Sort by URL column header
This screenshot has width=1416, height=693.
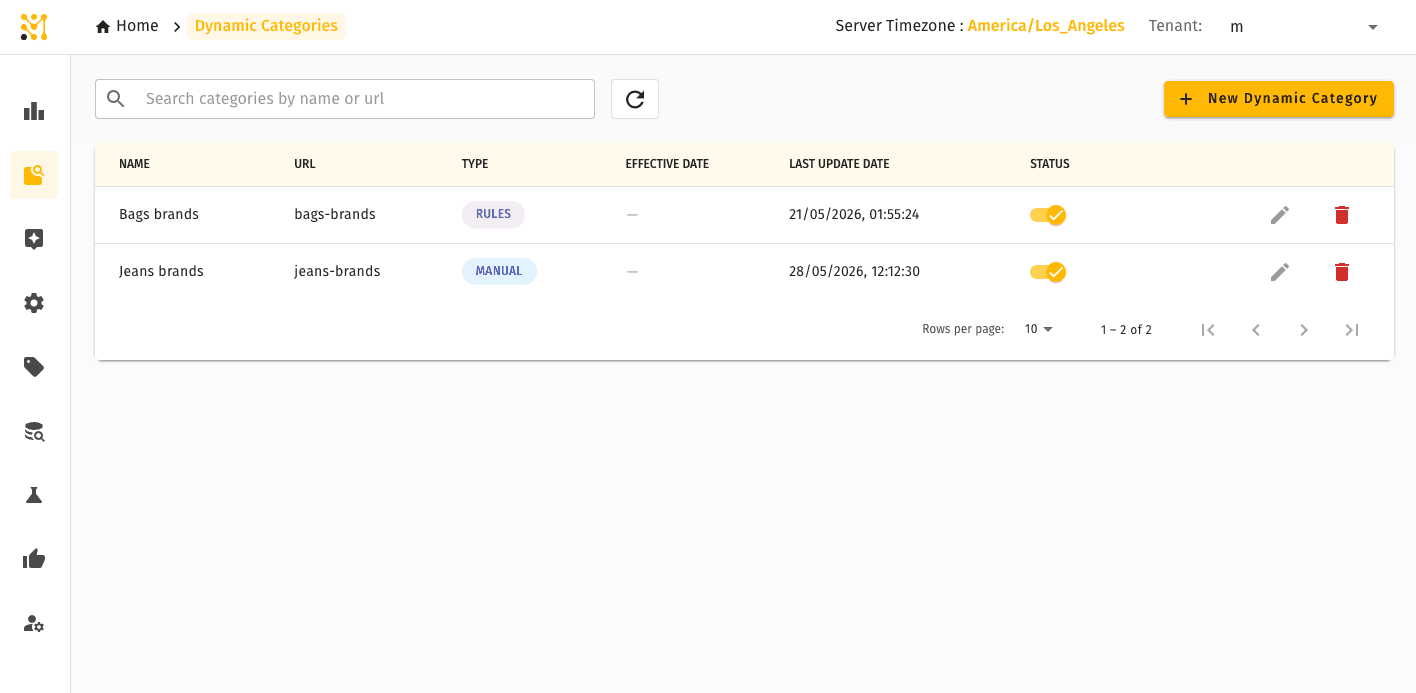(x=305, y=164)
